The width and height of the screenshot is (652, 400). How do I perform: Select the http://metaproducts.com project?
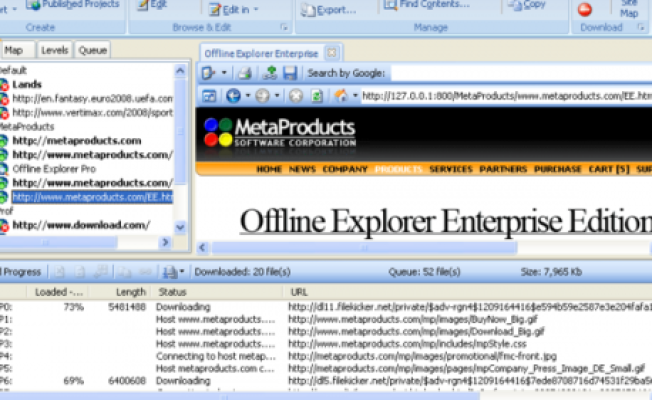(77, 141)
